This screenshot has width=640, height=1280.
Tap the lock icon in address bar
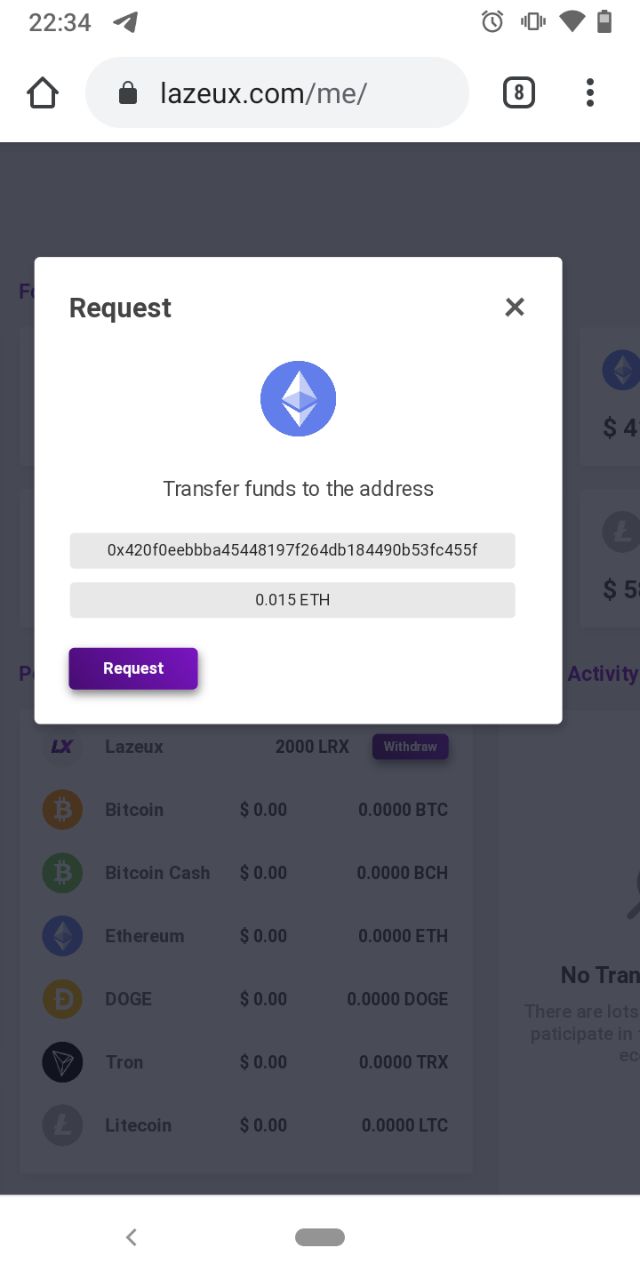click(127, 94)
